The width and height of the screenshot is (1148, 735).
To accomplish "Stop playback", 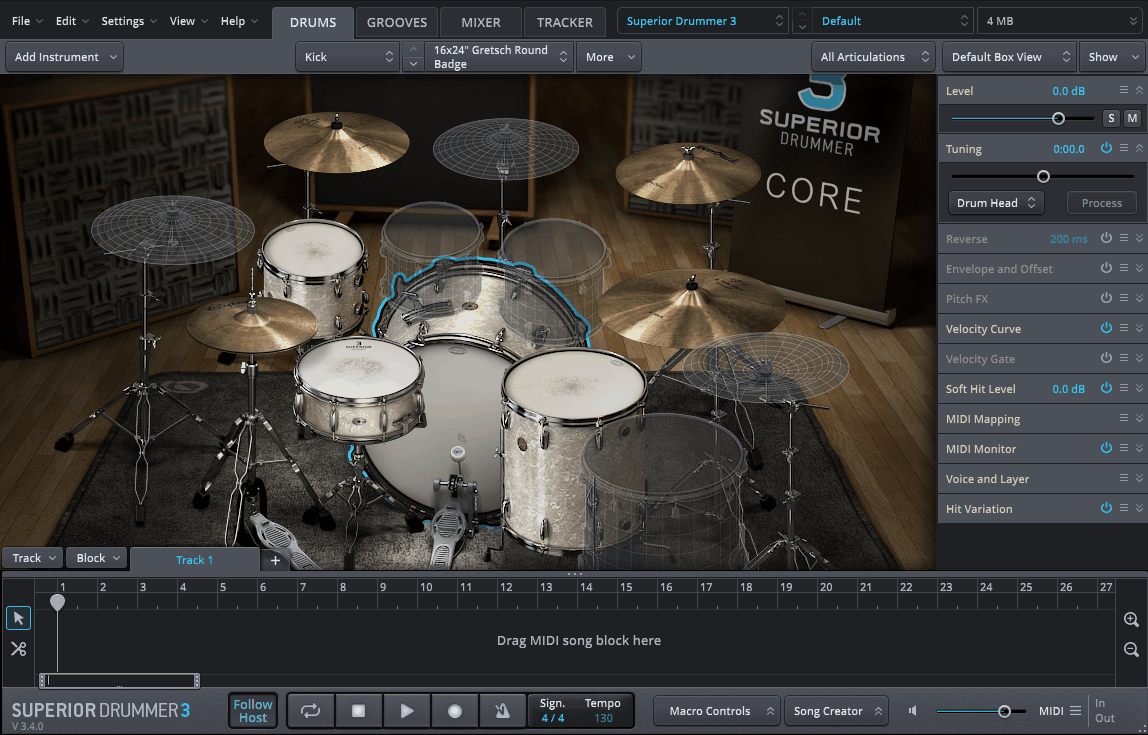I will pyautogui.click(x=358, y=711).
